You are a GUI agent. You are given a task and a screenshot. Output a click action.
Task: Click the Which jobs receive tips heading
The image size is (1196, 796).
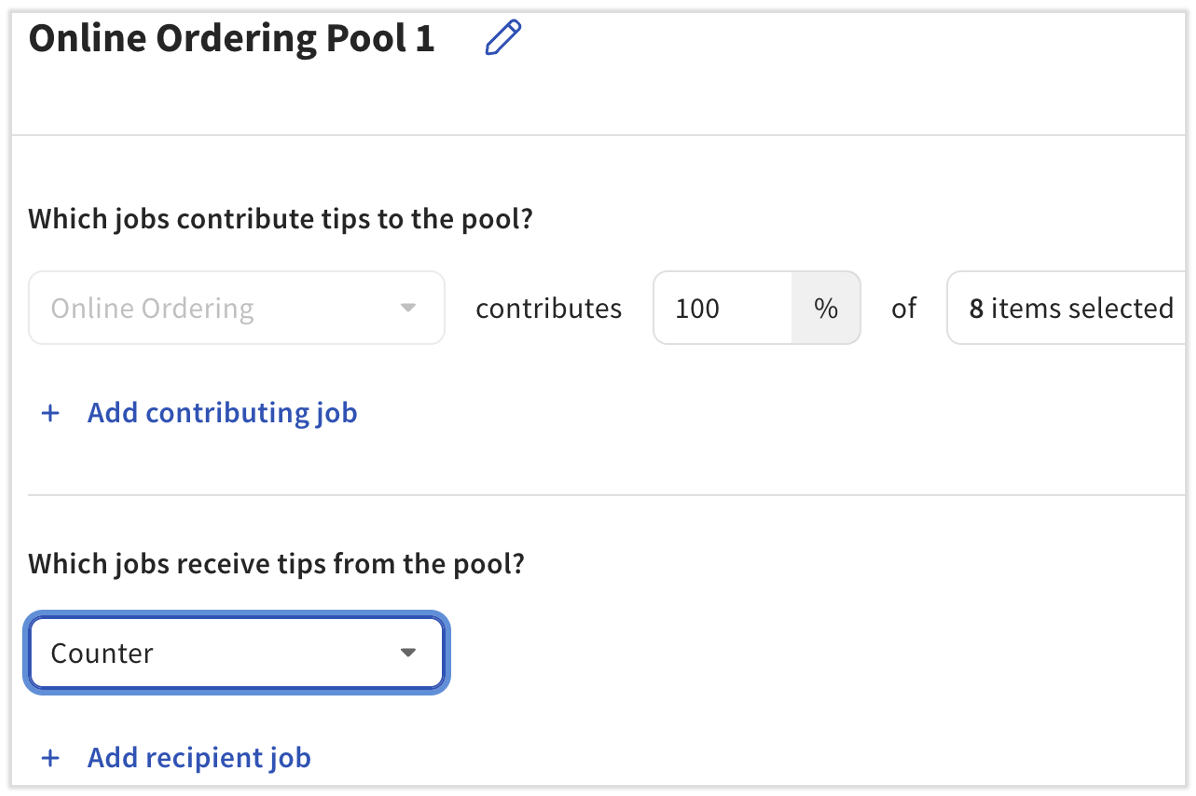point(276,564)
